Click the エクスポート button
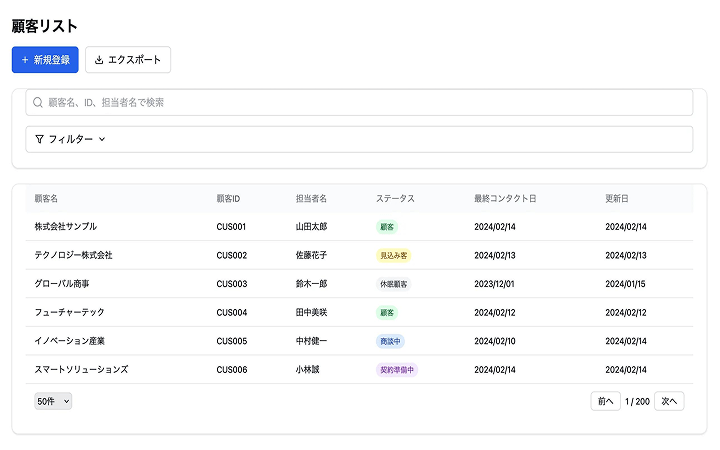 pos(128,60)
